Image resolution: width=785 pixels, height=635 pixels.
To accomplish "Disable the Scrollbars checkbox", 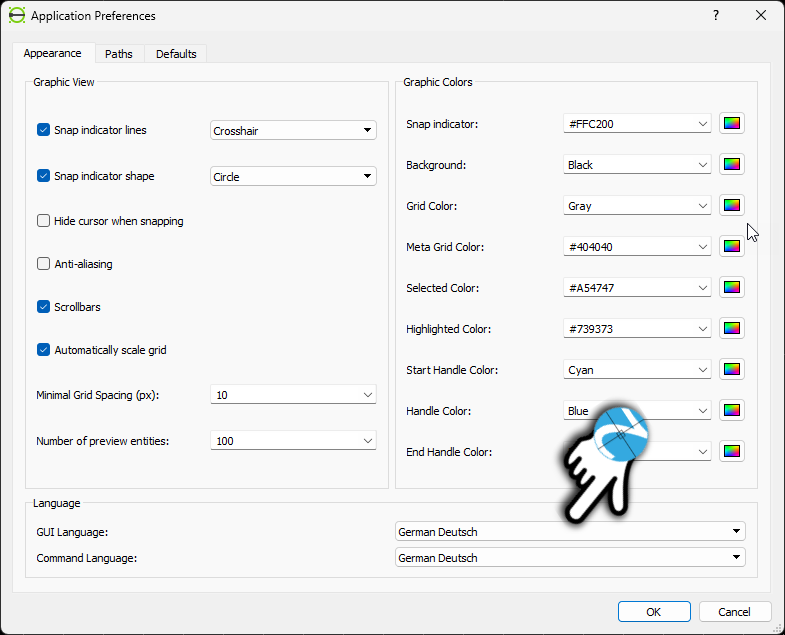I will coord(44,307).
